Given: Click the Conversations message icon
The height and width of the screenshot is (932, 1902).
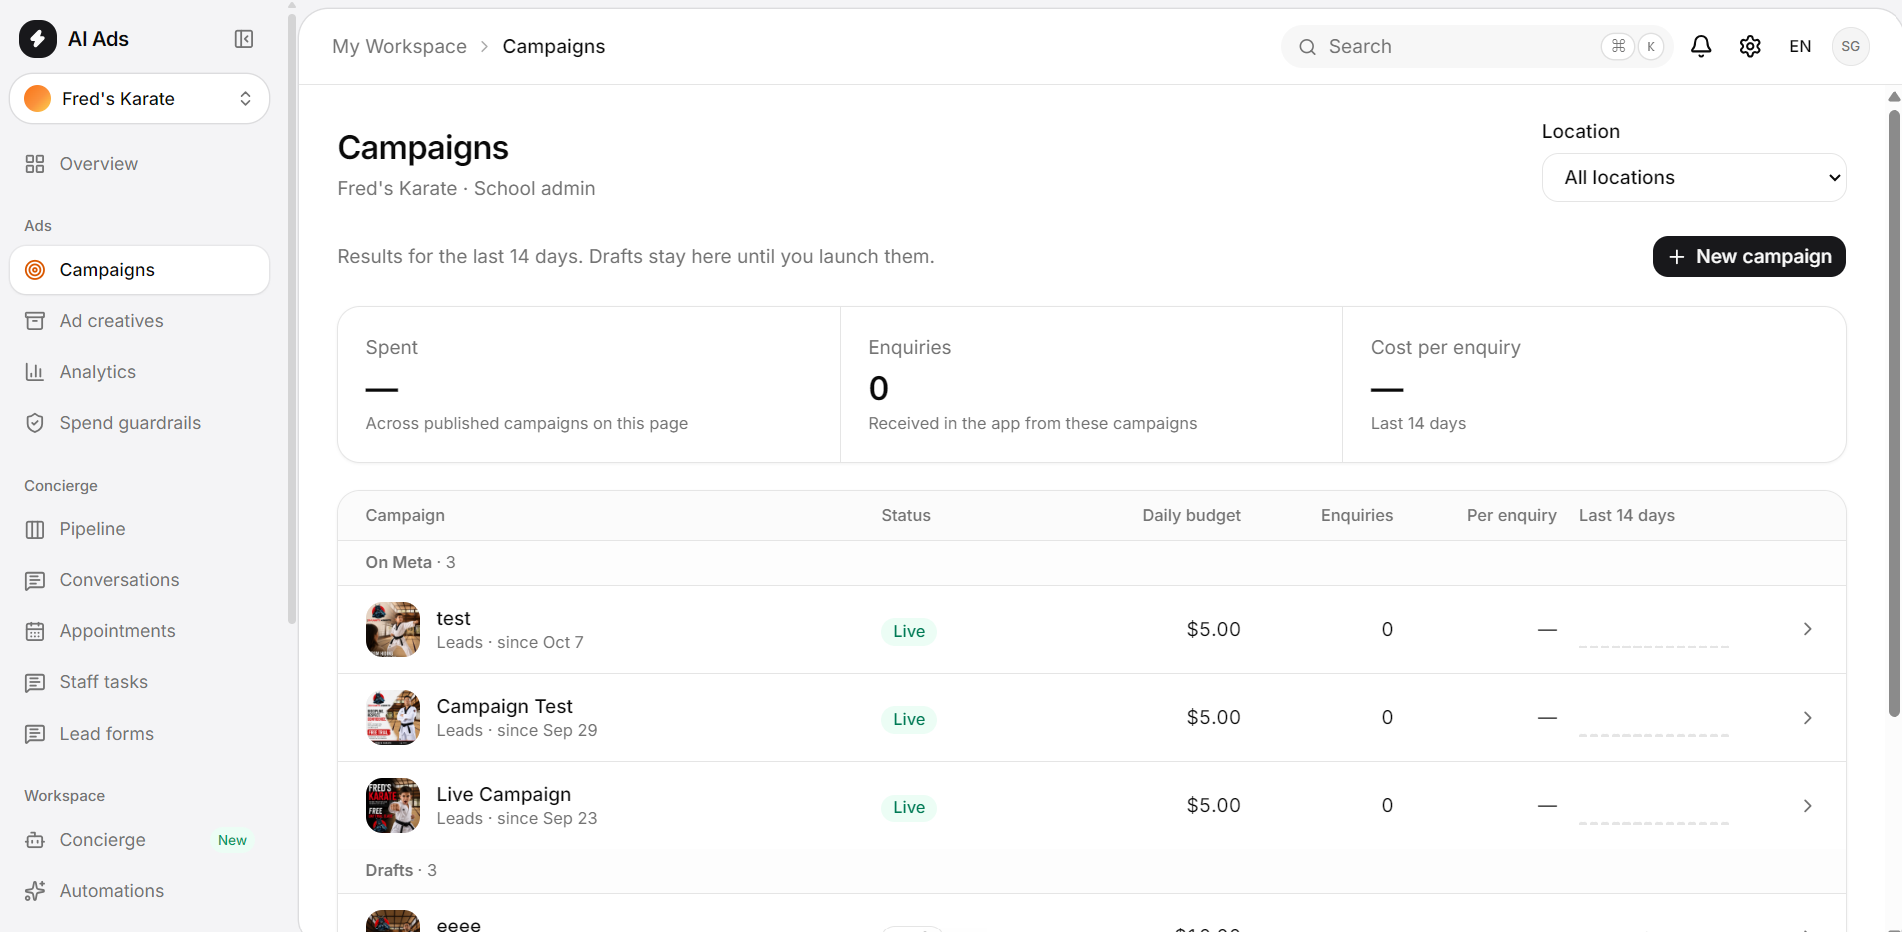Looking at the screenshot, I should pyautogui.click(x=35, y=580).
